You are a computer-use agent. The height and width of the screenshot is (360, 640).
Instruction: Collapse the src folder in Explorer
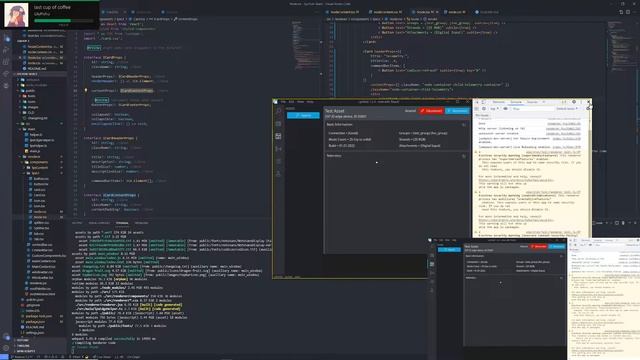(x=27, y=124)
